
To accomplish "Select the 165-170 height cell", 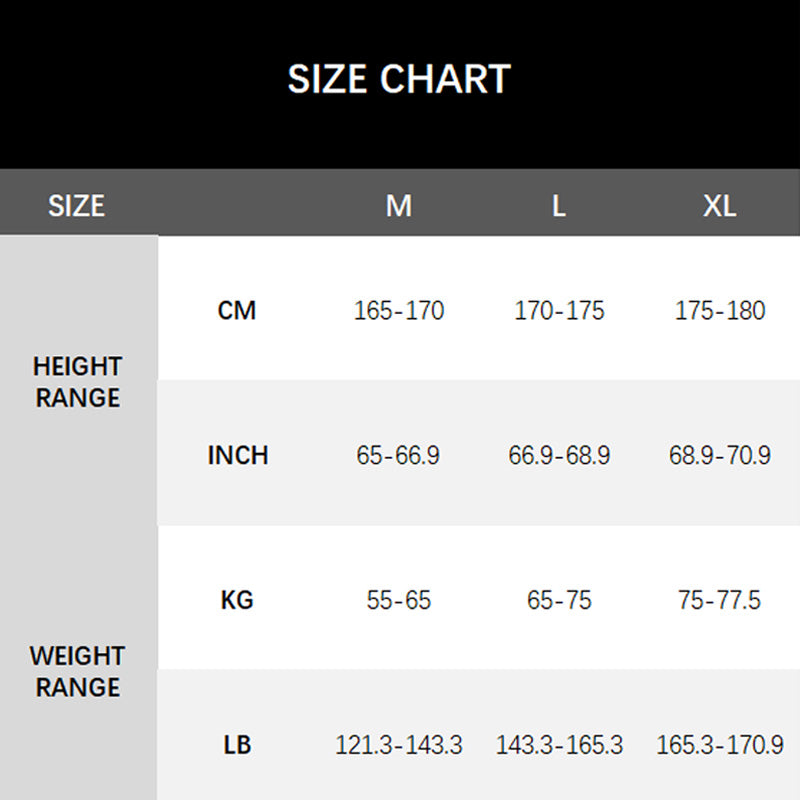I will pyautogui.click(x=399, y=311).
